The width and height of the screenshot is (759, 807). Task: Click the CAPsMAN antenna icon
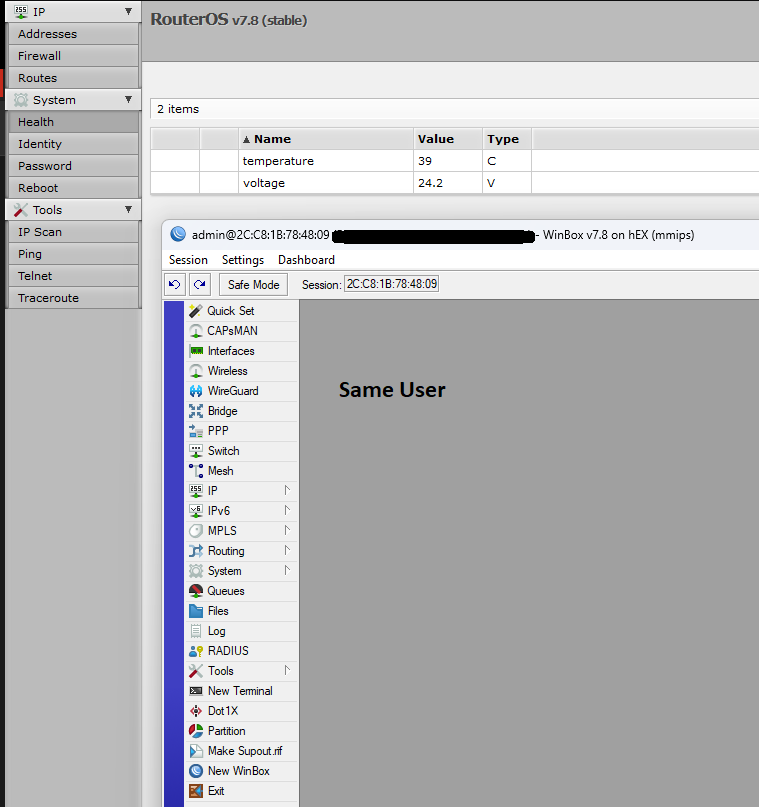pos(196,331)
